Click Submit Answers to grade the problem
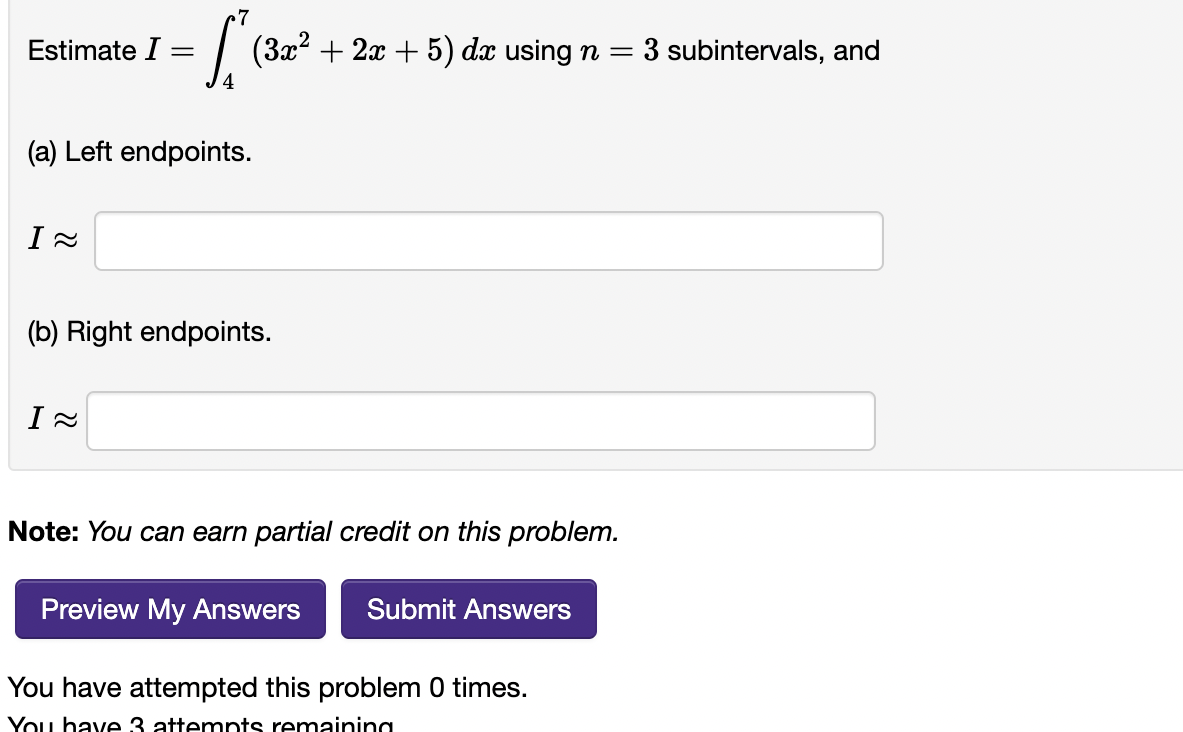1183x732 pixels. [468, 609]
